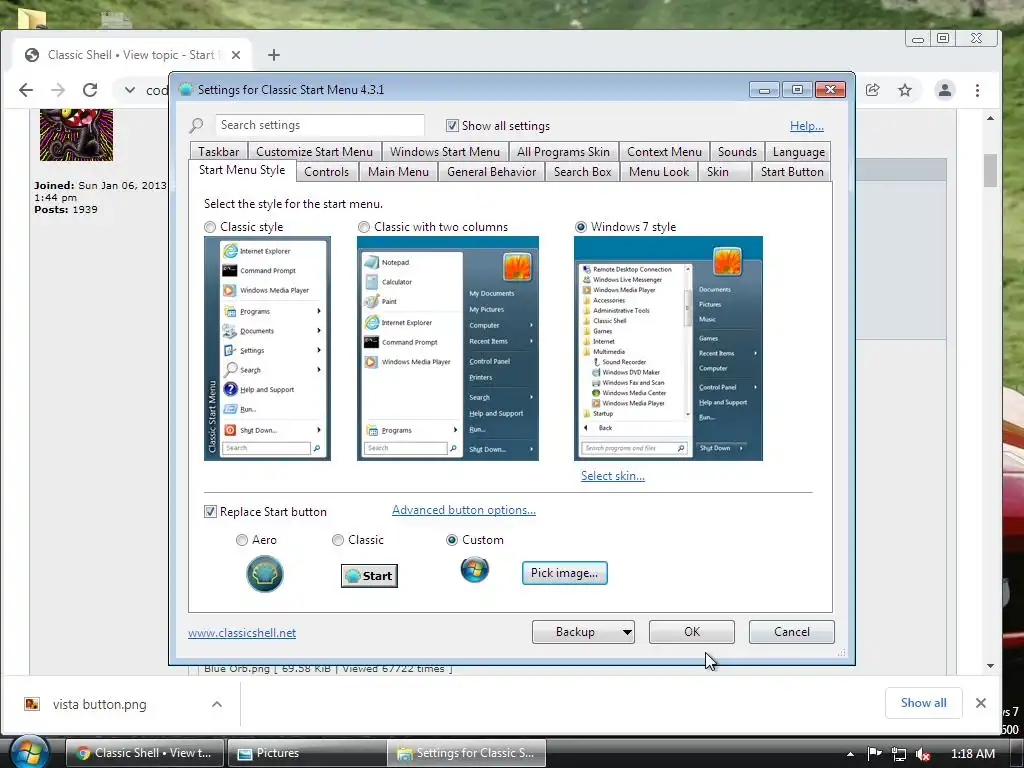Open the Main Menu tab

pyautogui.click(x=398, y=172)
